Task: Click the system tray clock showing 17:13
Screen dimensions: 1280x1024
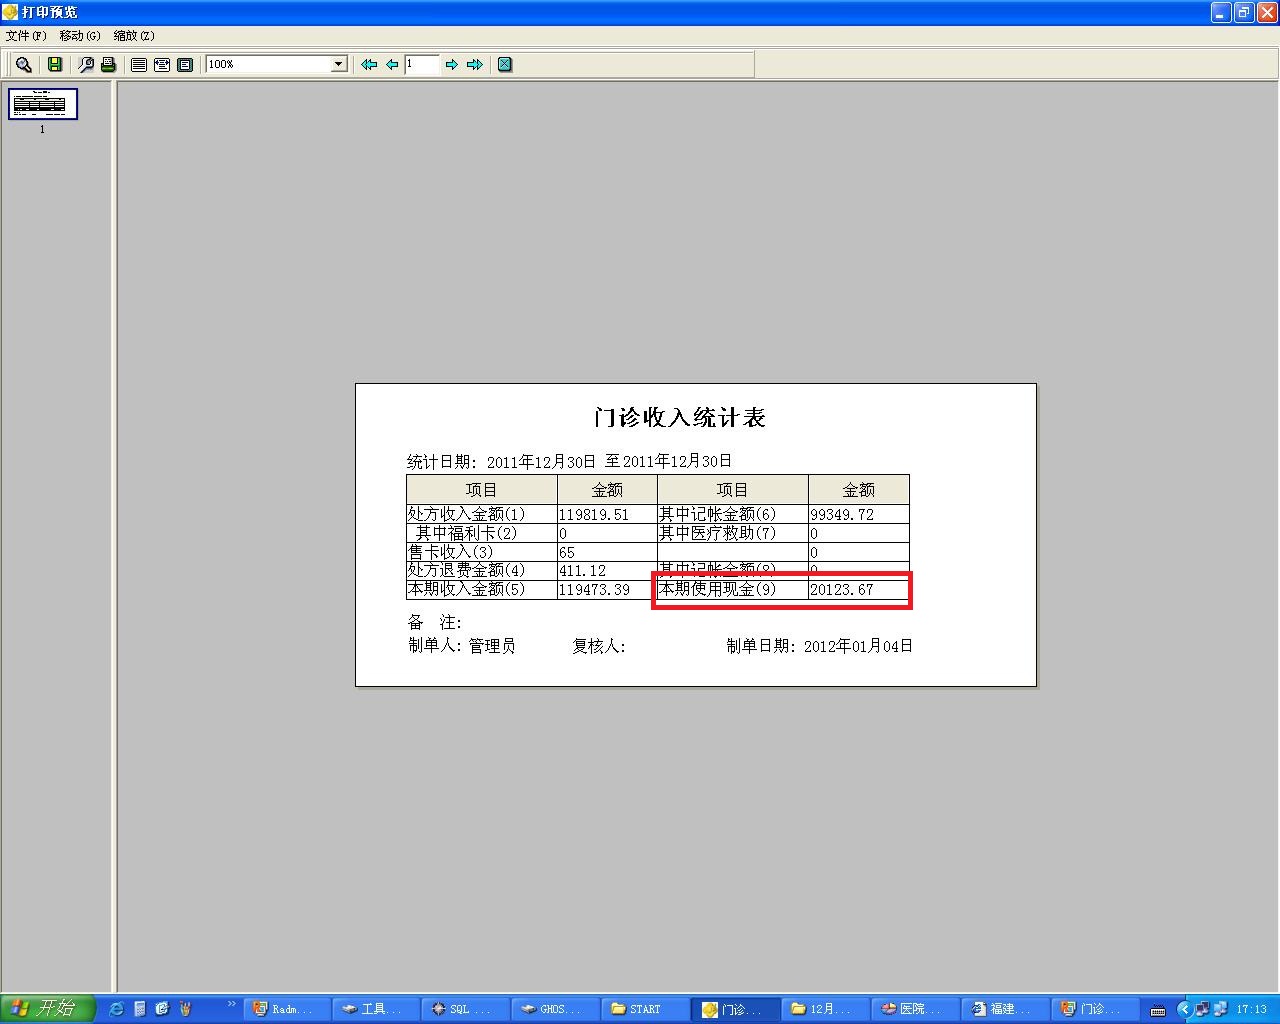Action: tap(1252, 1009)
